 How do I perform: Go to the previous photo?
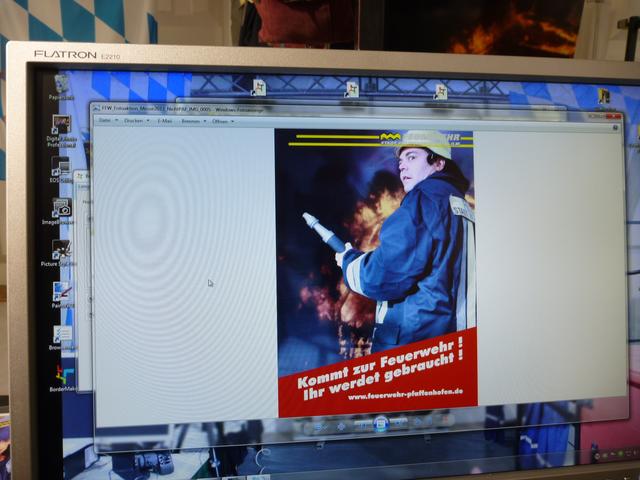click(x=361, y=424)
